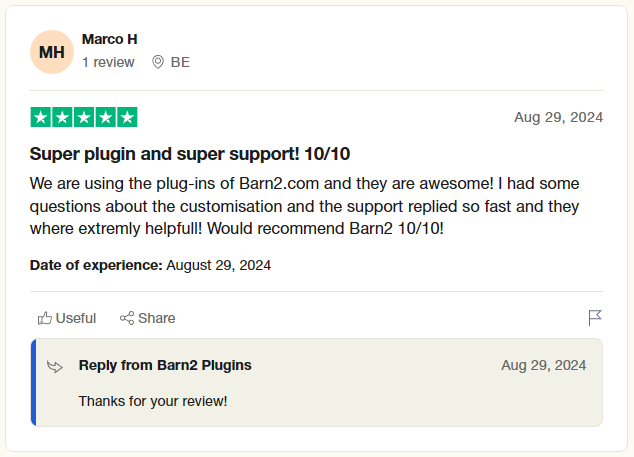Click the reply arrow icon

pos(56,367)
